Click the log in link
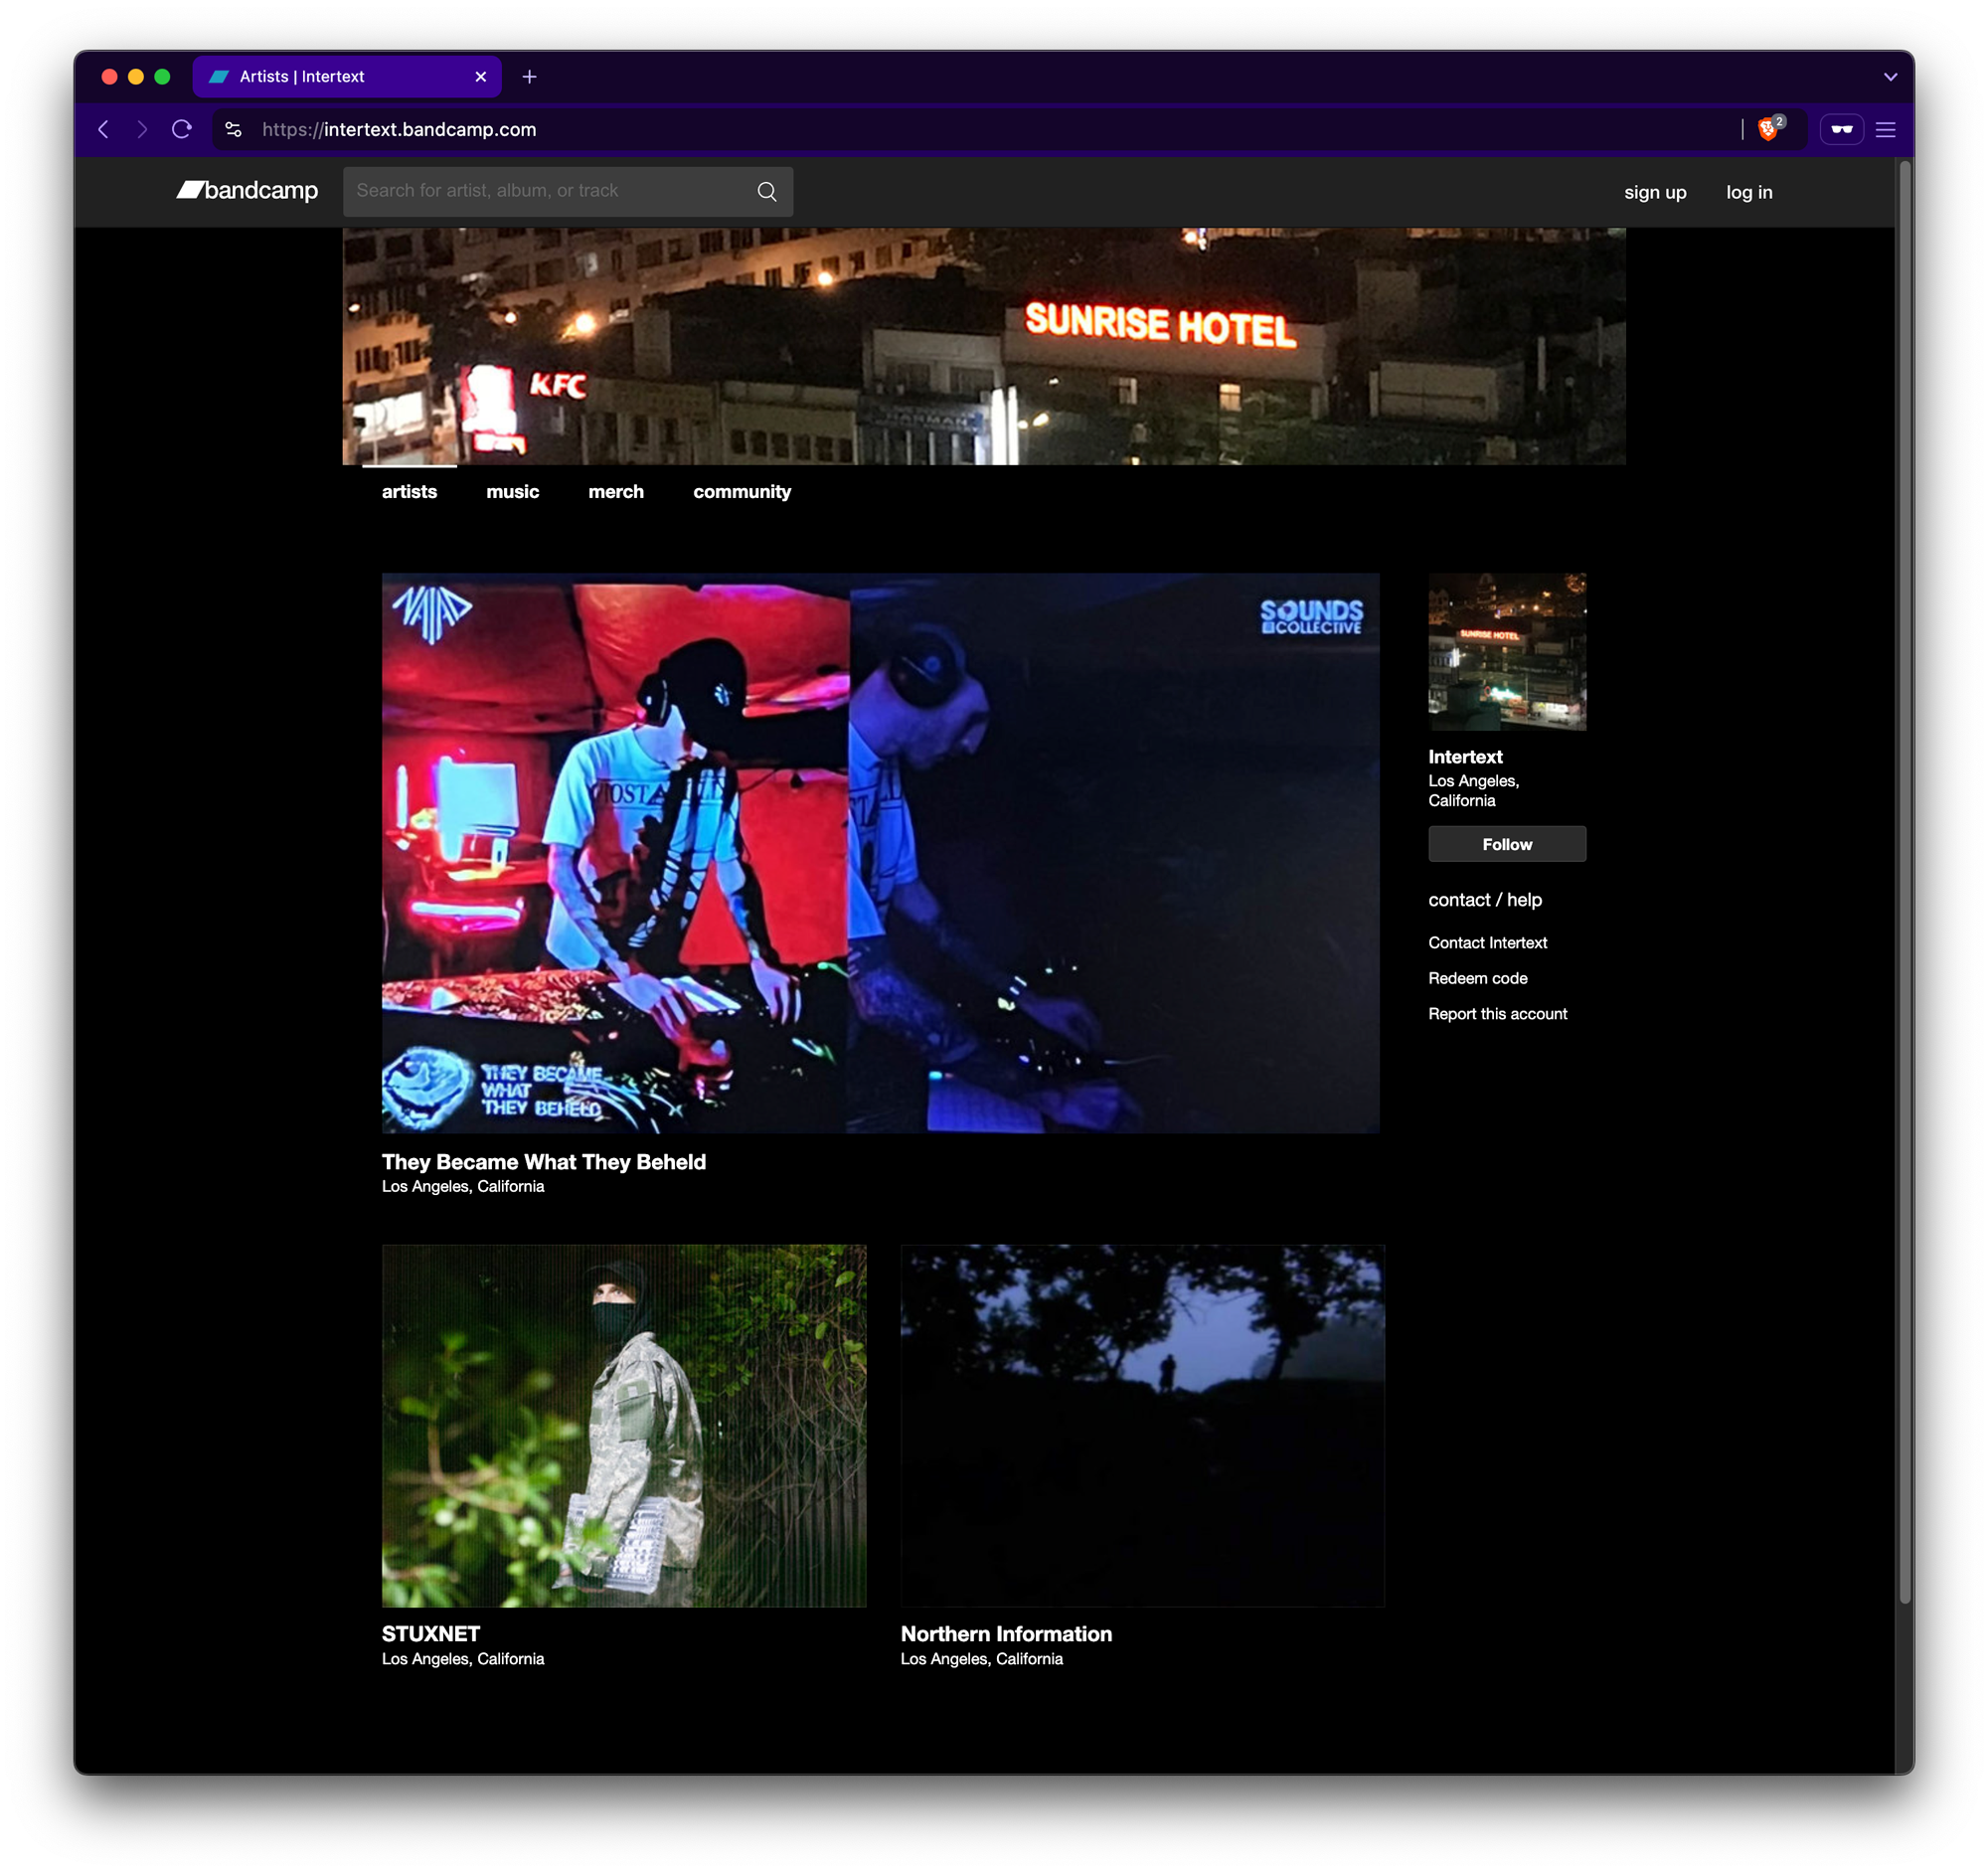Viewport: 1988px width, 1872px height. point(1749,192)
